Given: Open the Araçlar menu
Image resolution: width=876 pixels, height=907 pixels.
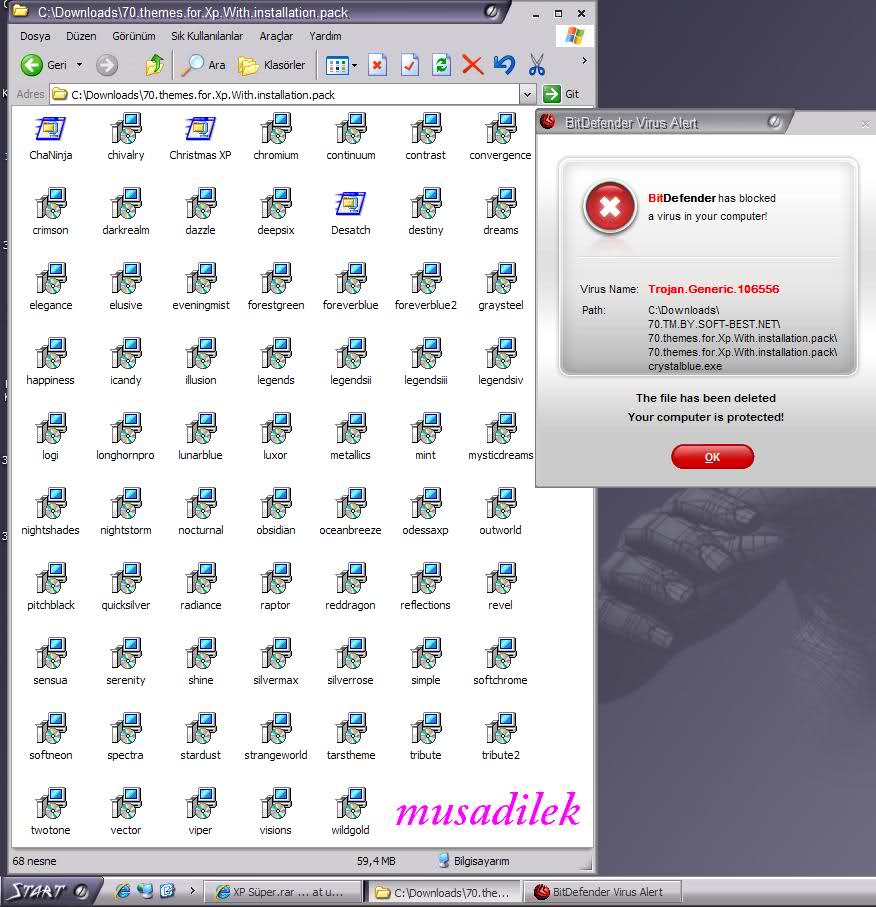Looking at the screenshot, I should 276,36.
